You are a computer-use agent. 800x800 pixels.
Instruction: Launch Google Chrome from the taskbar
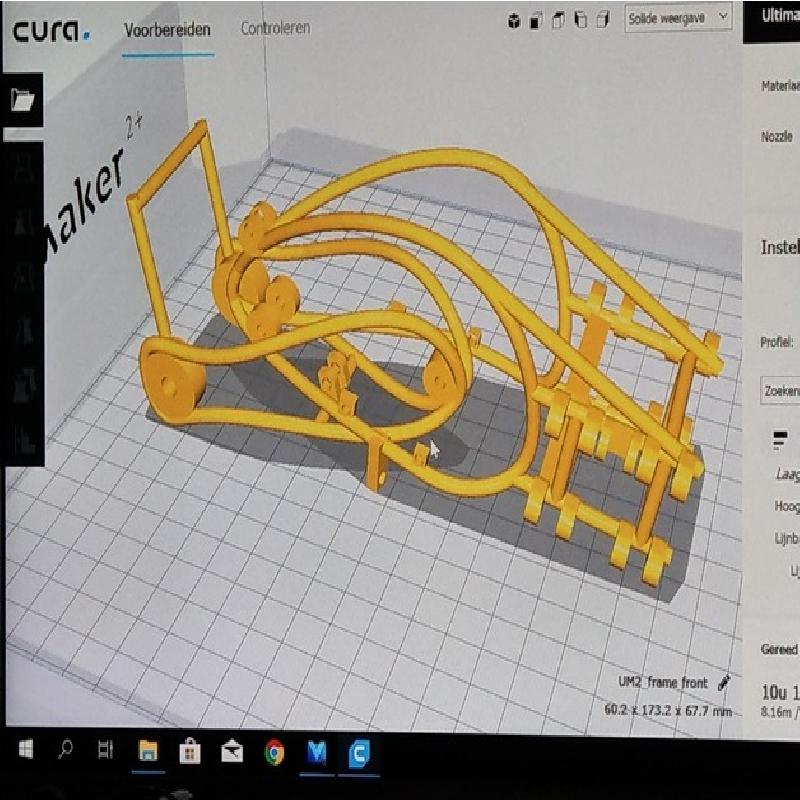274,751
